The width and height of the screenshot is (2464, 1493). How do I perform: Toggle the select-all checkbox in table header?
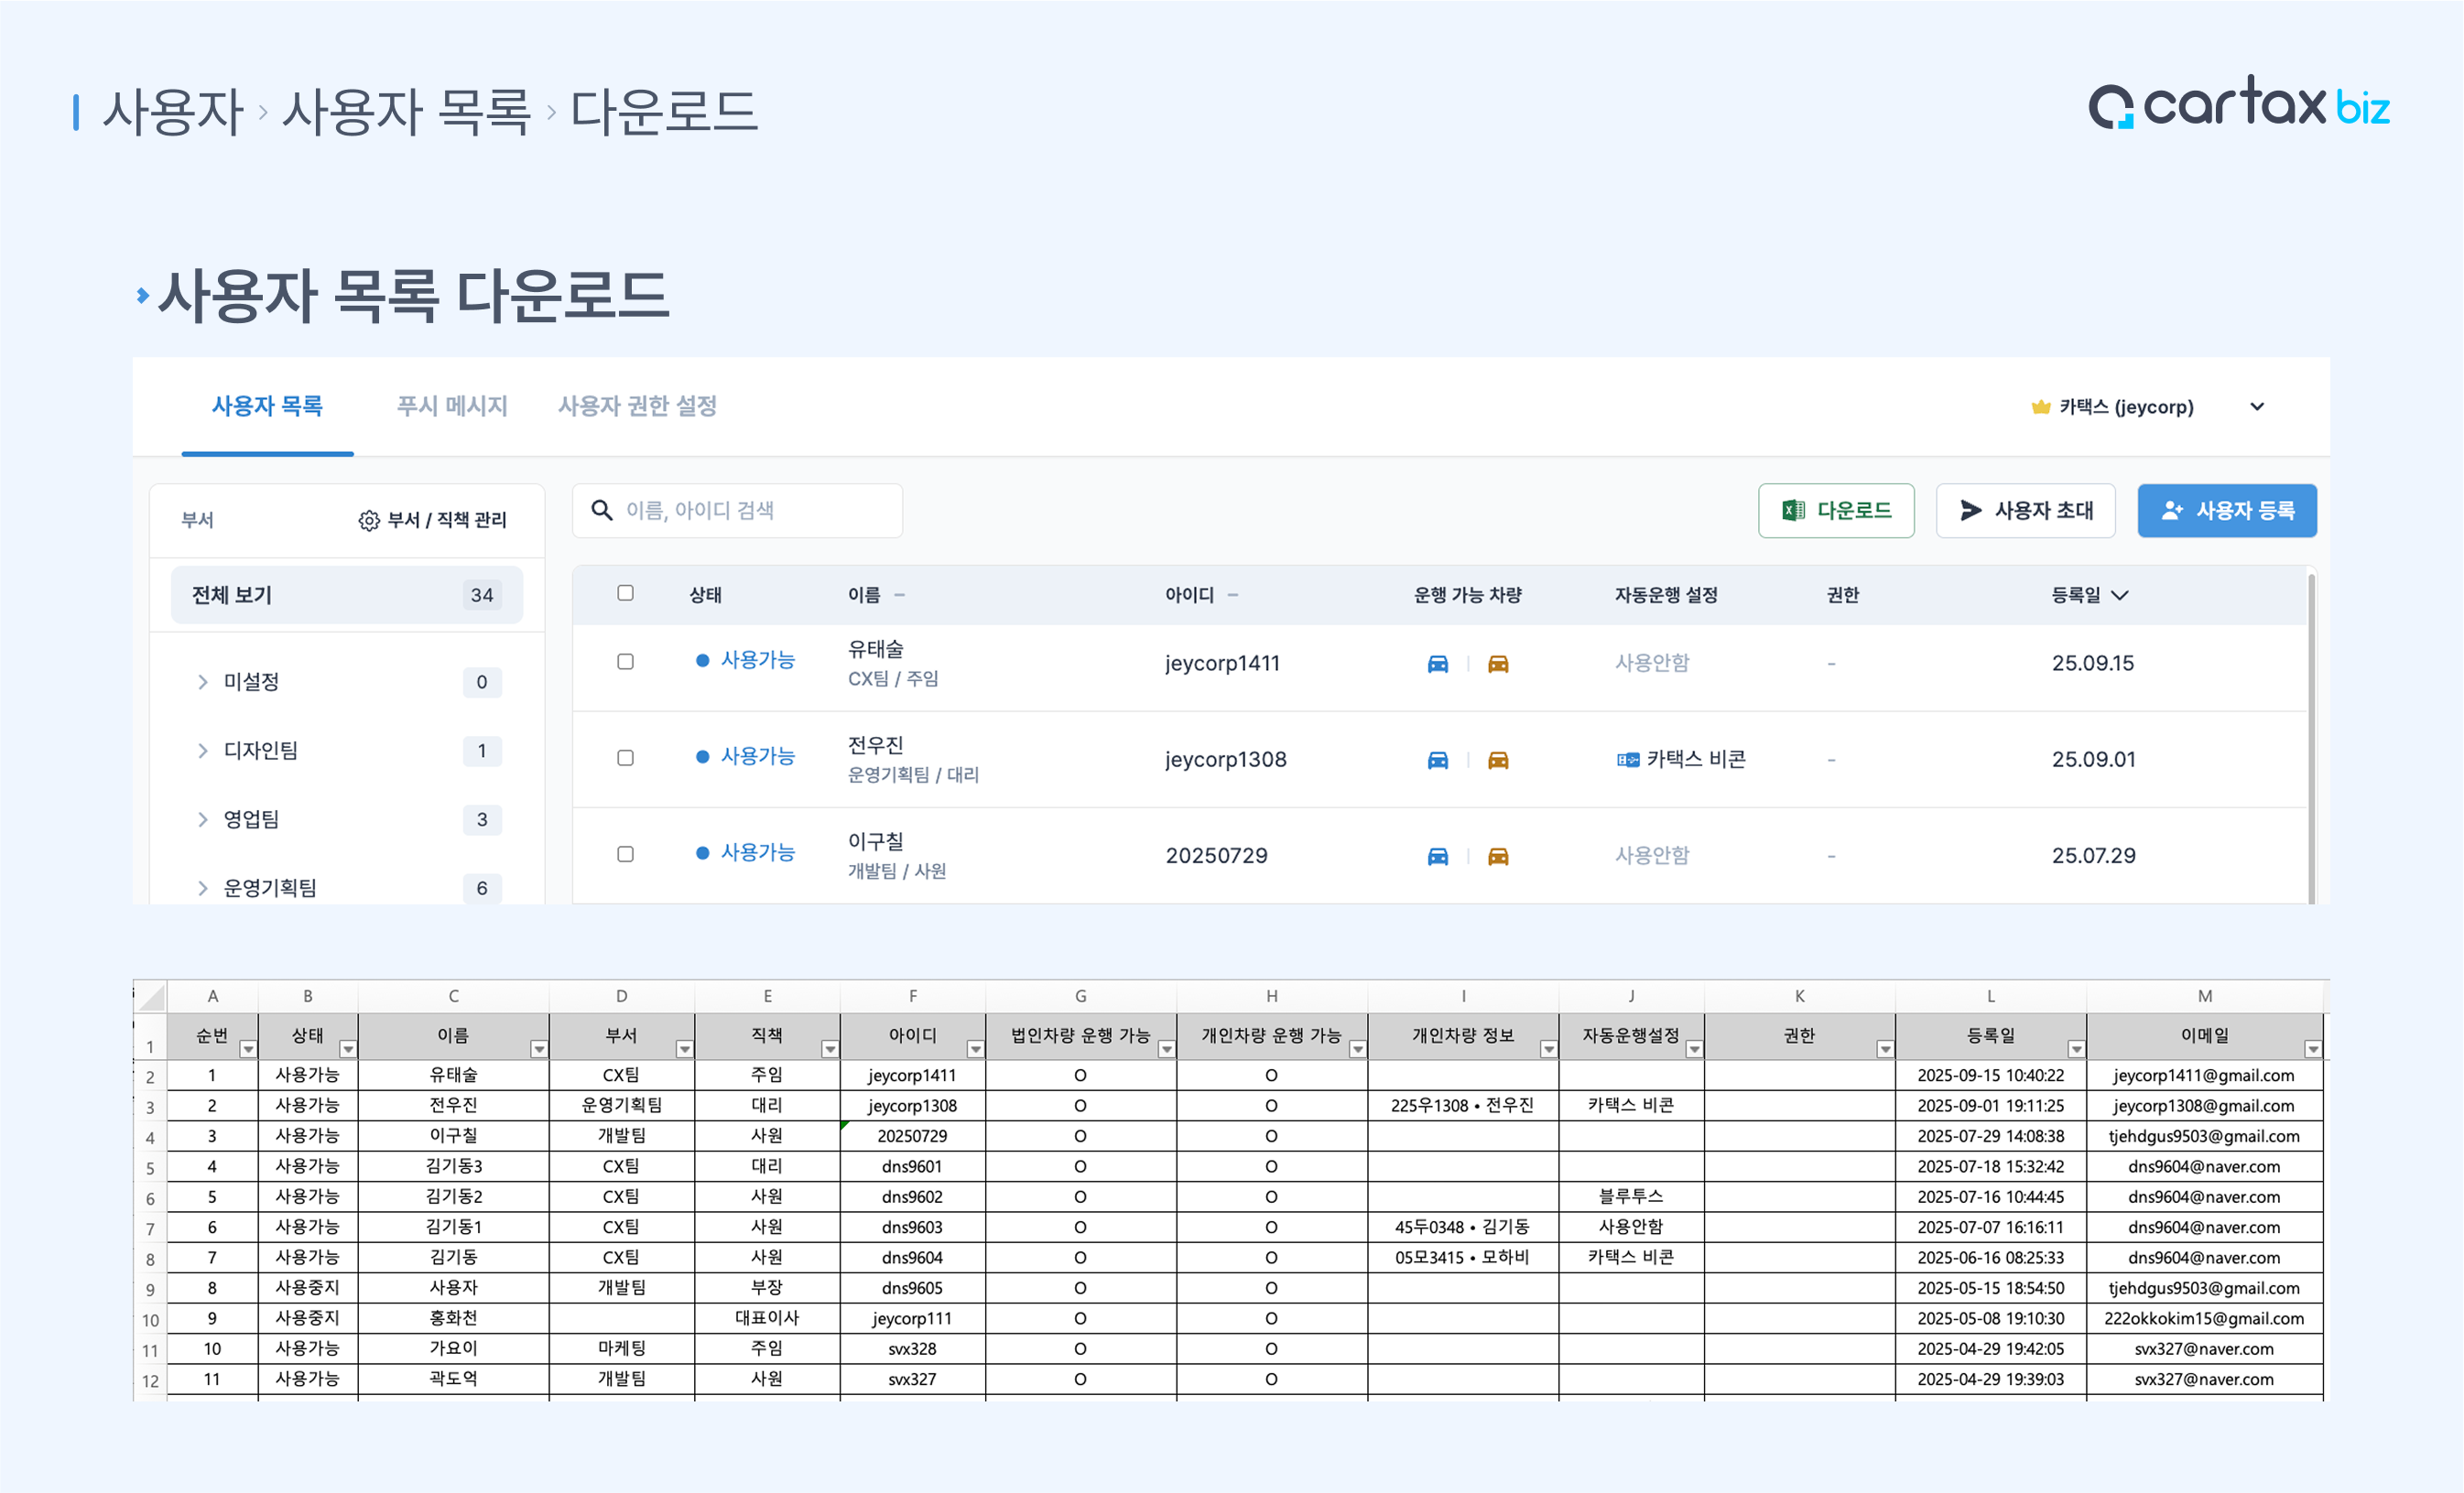625,593
